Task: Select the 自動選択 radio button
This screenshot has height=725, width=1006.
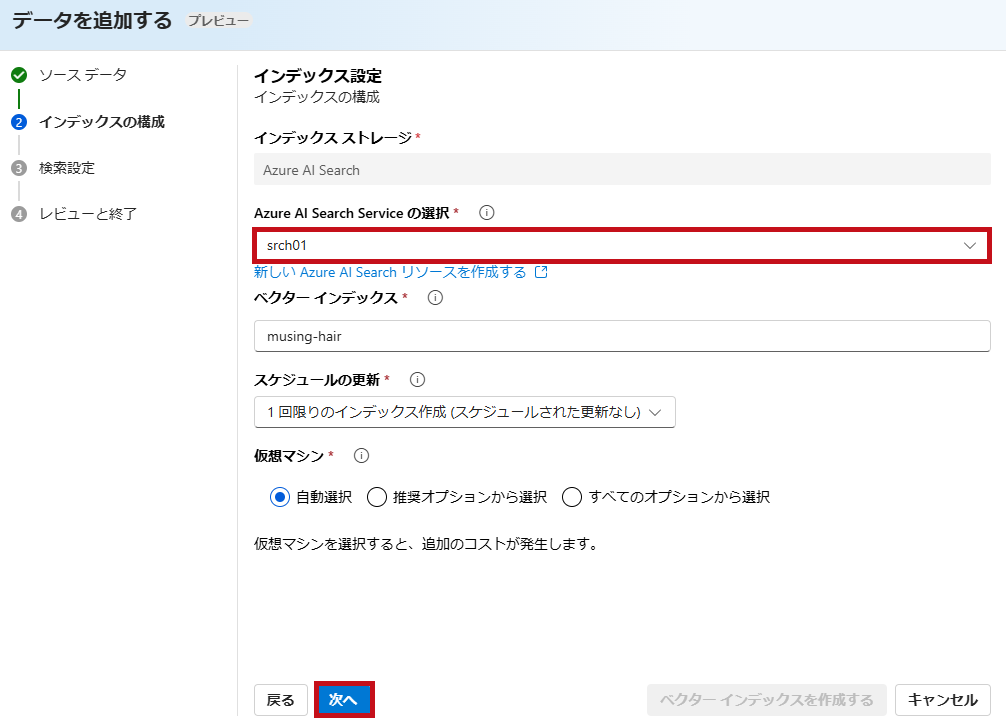Action: pyautogui.click(x=280, y=497)
